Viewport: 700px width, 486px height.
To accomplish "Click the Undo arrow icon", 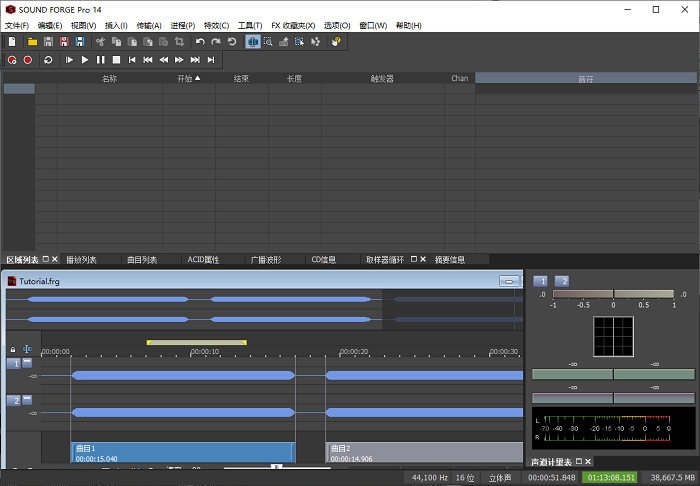I will point(200,42).
